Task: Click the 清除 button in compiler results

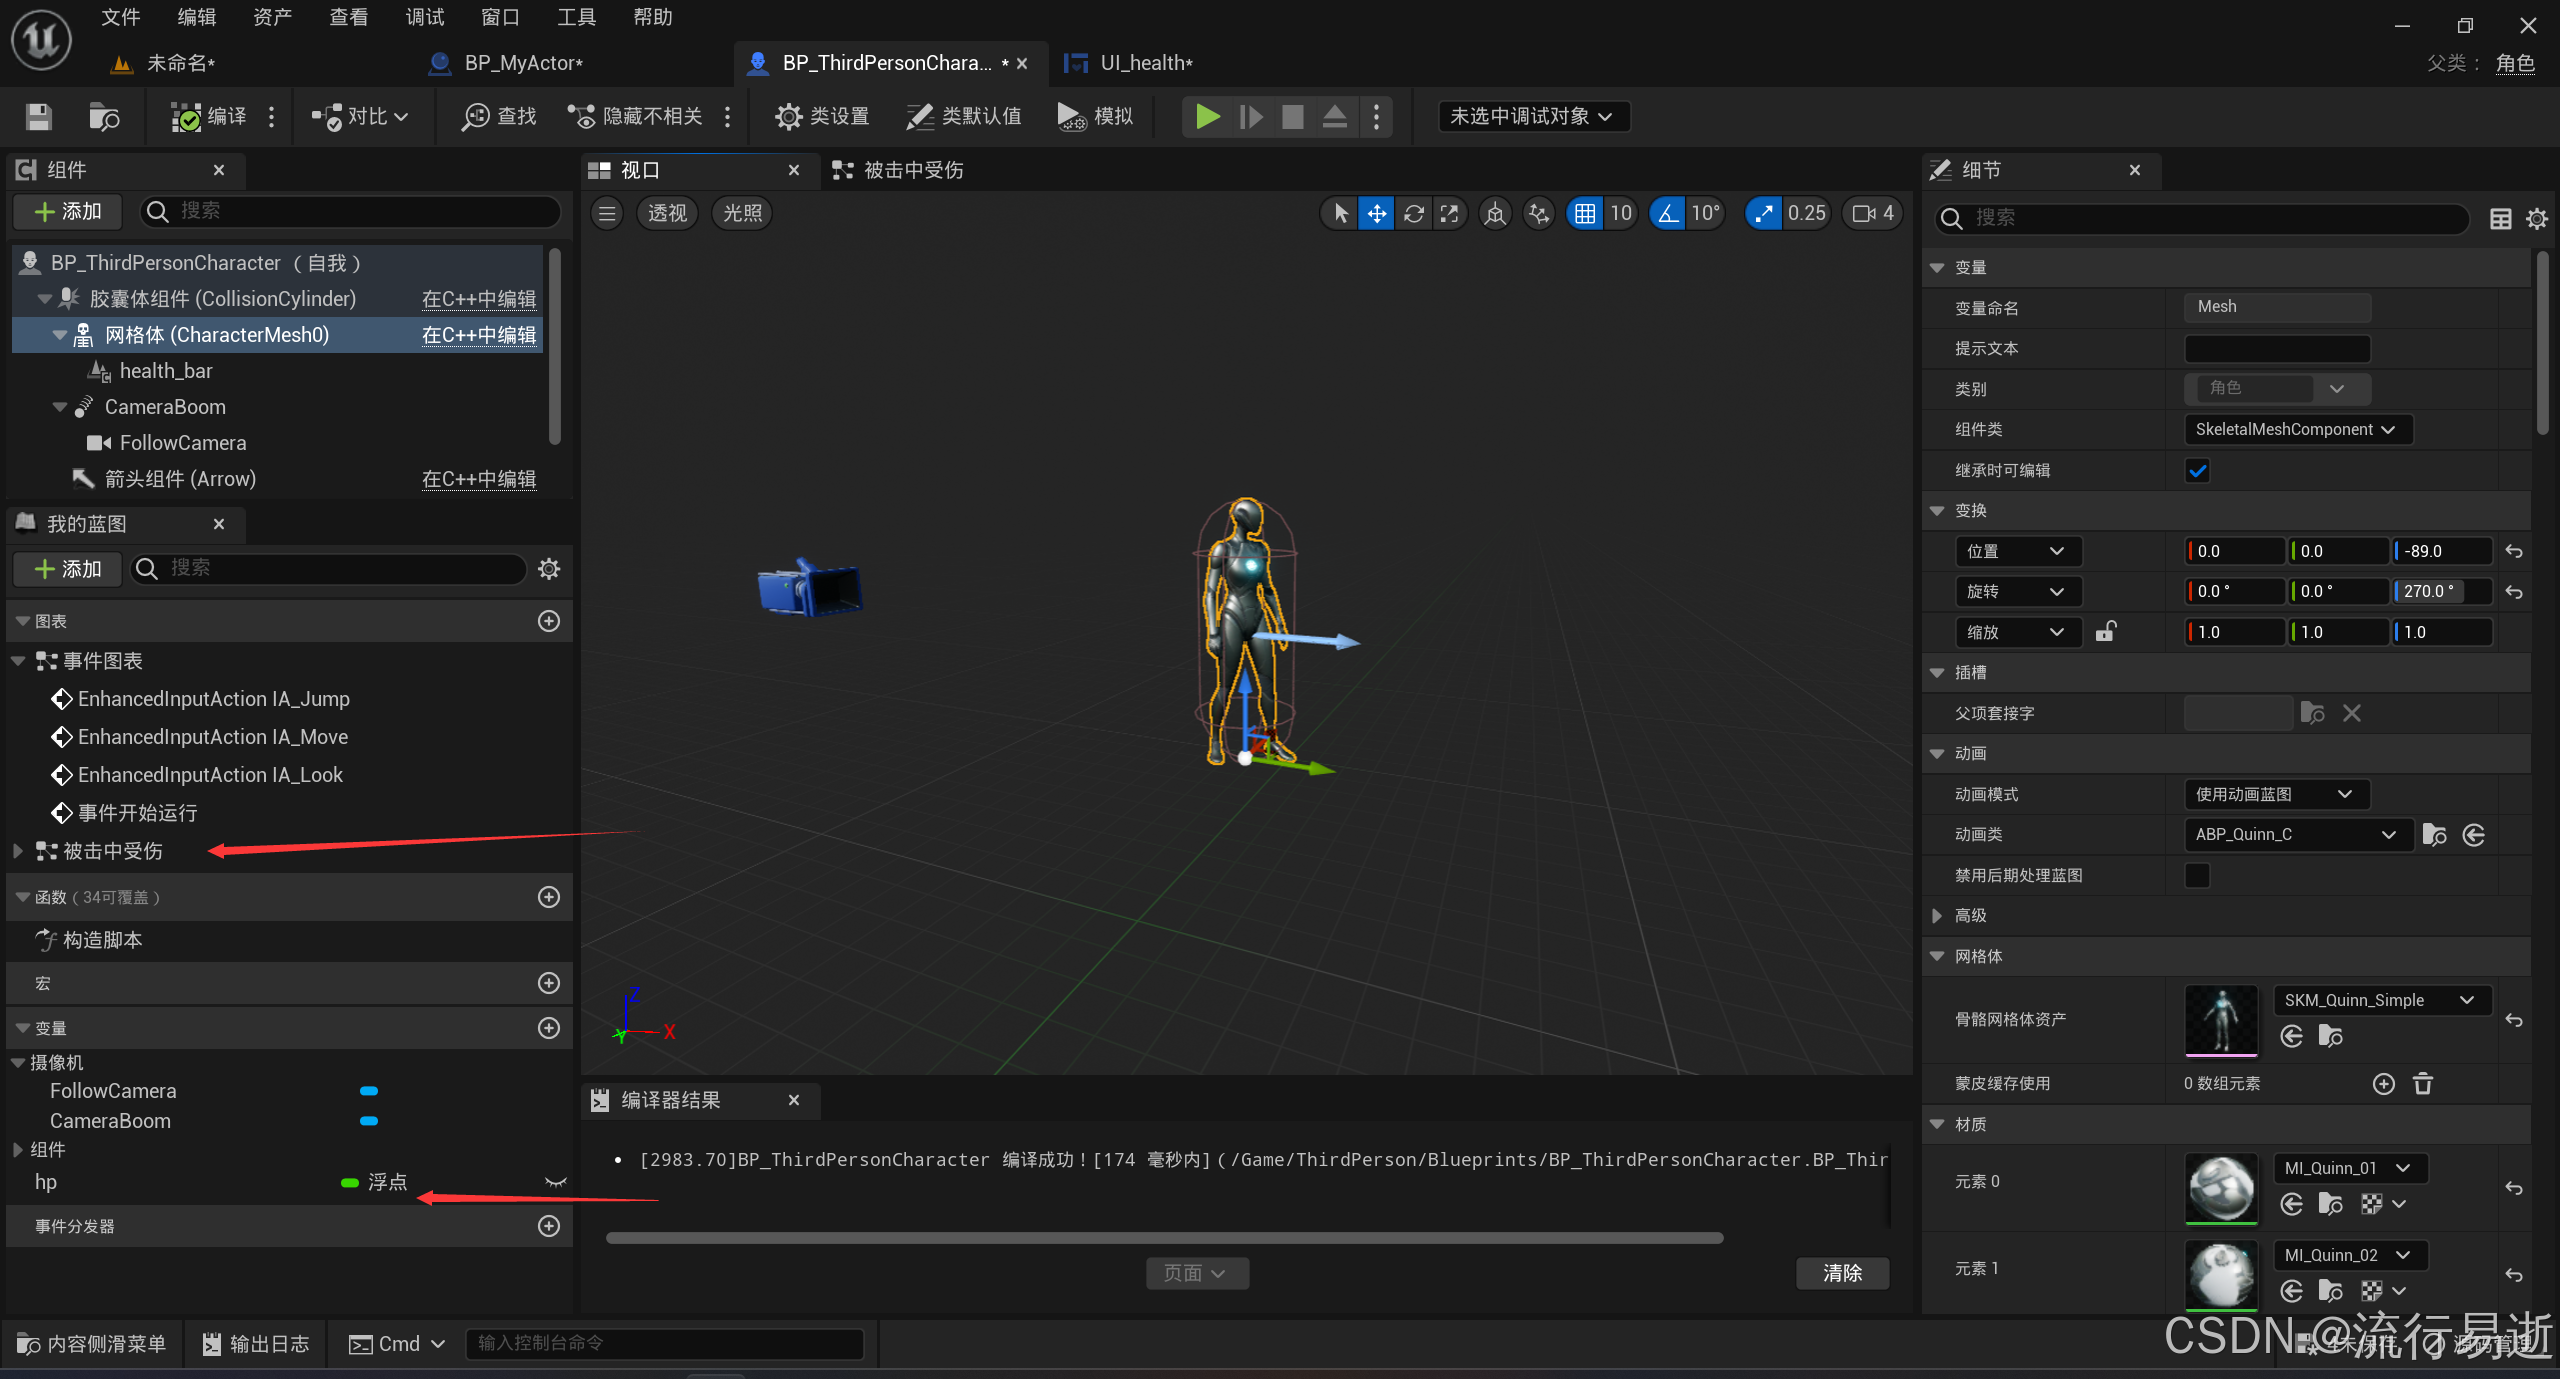Action: point(1841,1273)
